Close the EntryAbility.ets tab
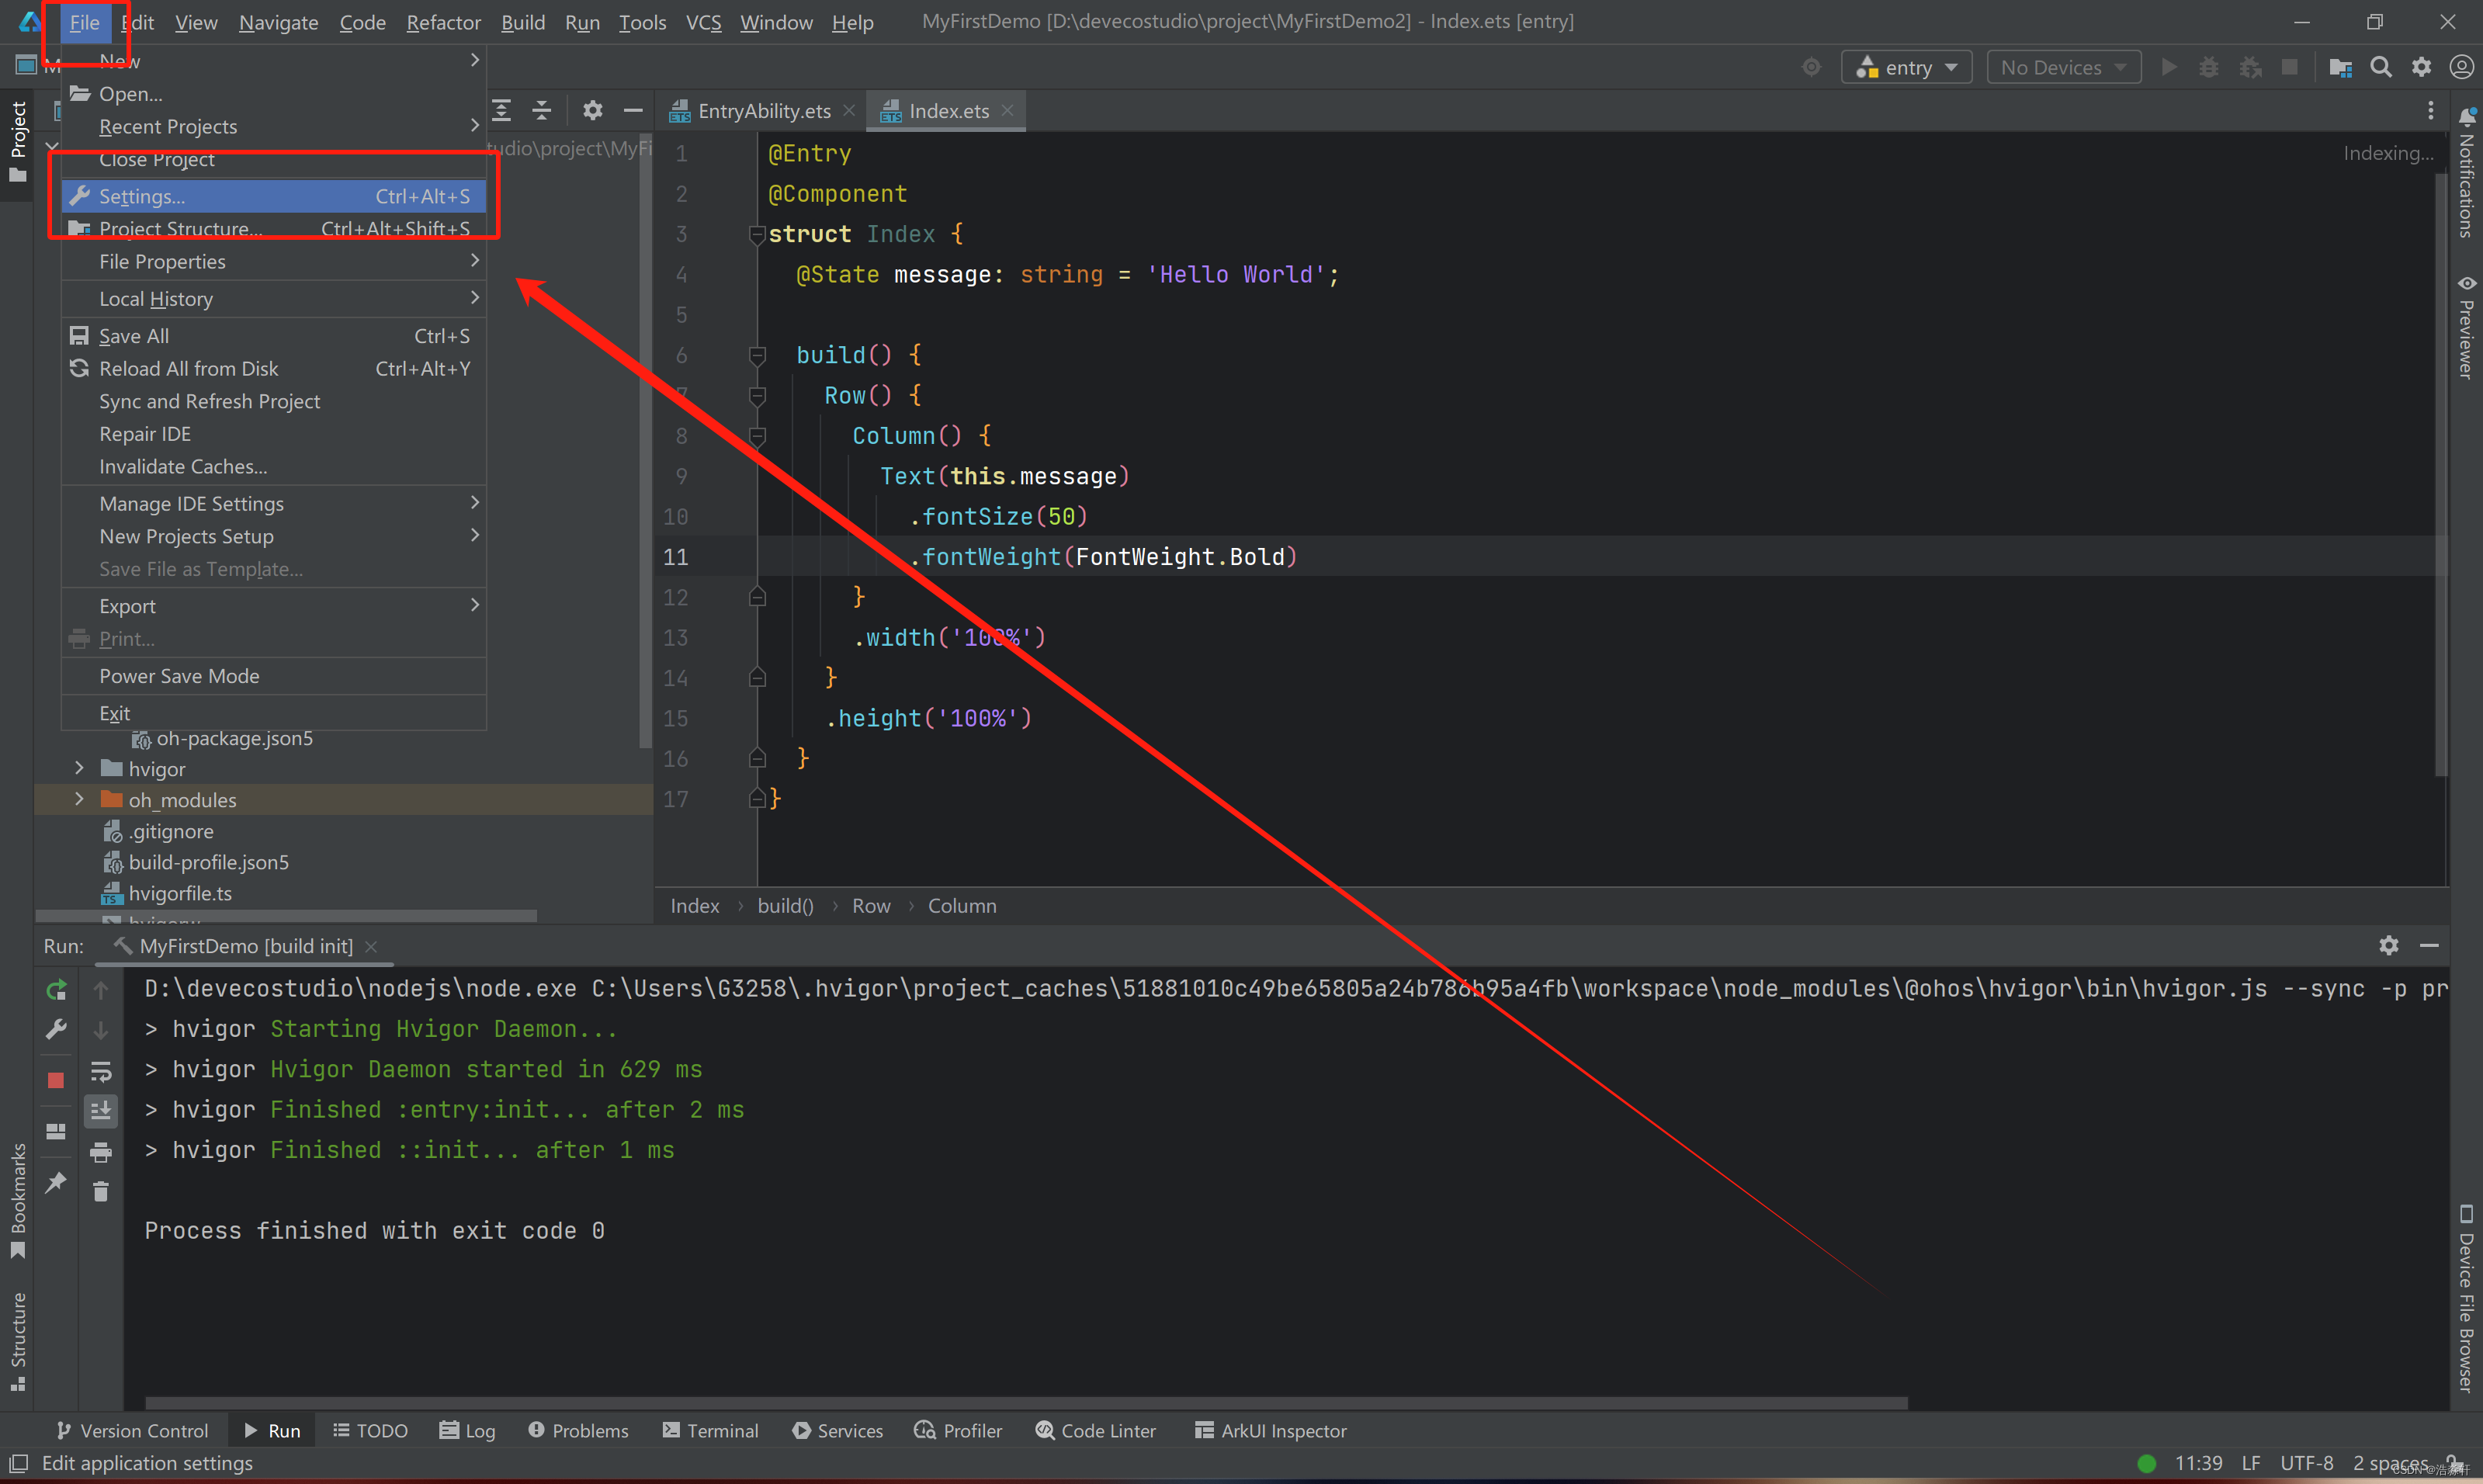2483x1484 pixels. (x=849, y=110)
